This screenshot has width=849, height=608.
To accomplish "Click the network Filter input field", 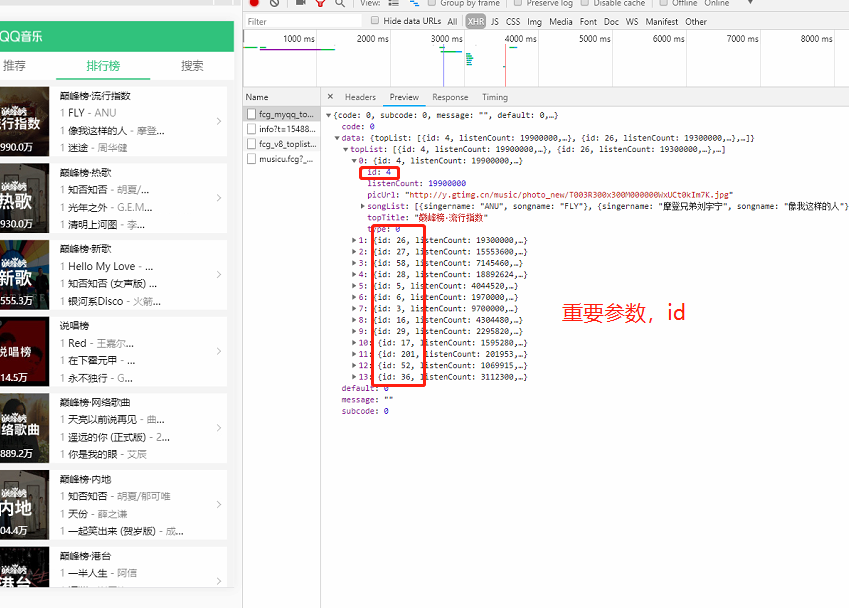I will (x=303, y=22).
